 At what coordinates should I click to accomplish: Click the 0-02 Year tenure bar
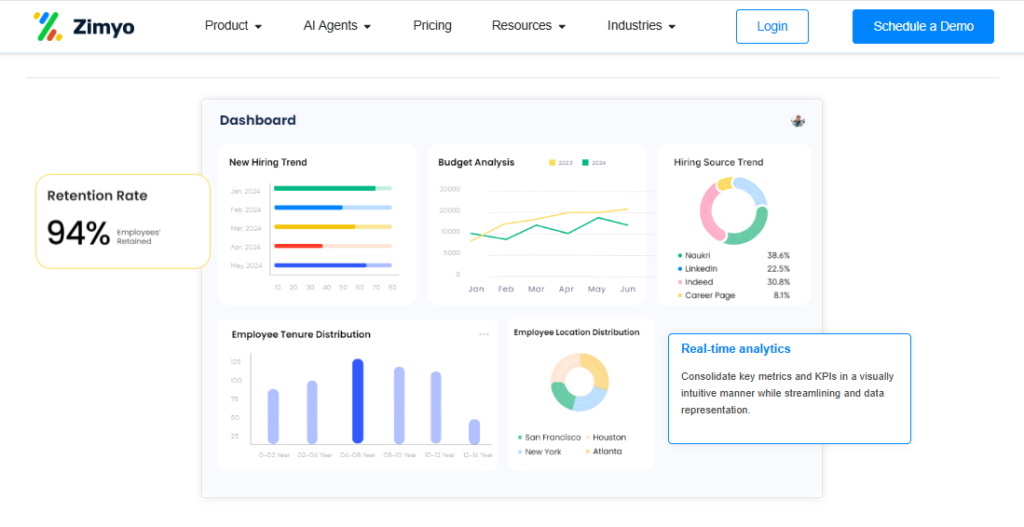[273, 417]
